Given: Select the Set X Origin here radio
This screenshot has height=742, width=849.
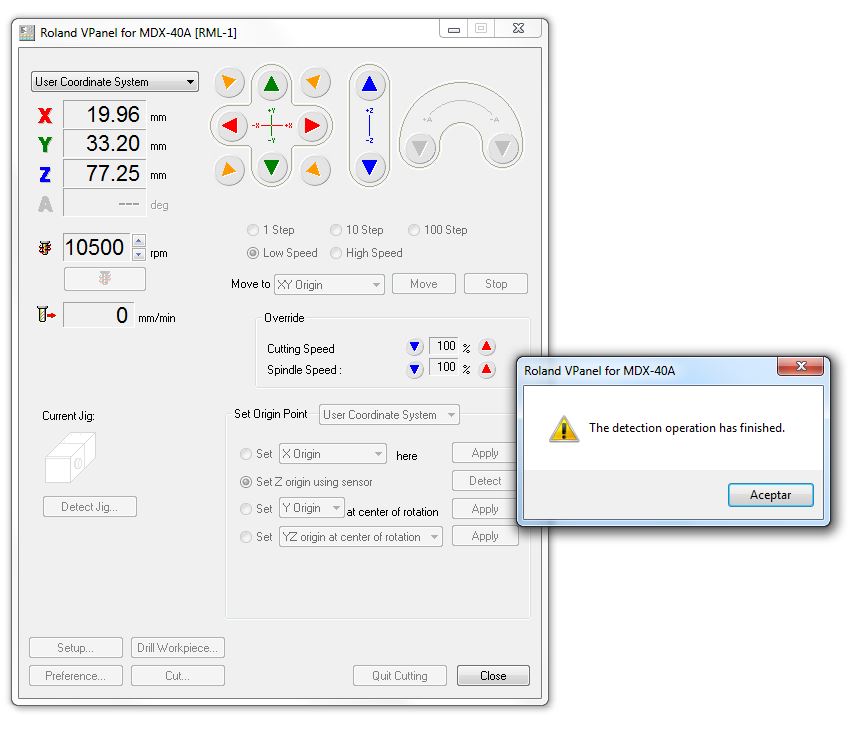Looking at the screenshot, I should (246, 454).
